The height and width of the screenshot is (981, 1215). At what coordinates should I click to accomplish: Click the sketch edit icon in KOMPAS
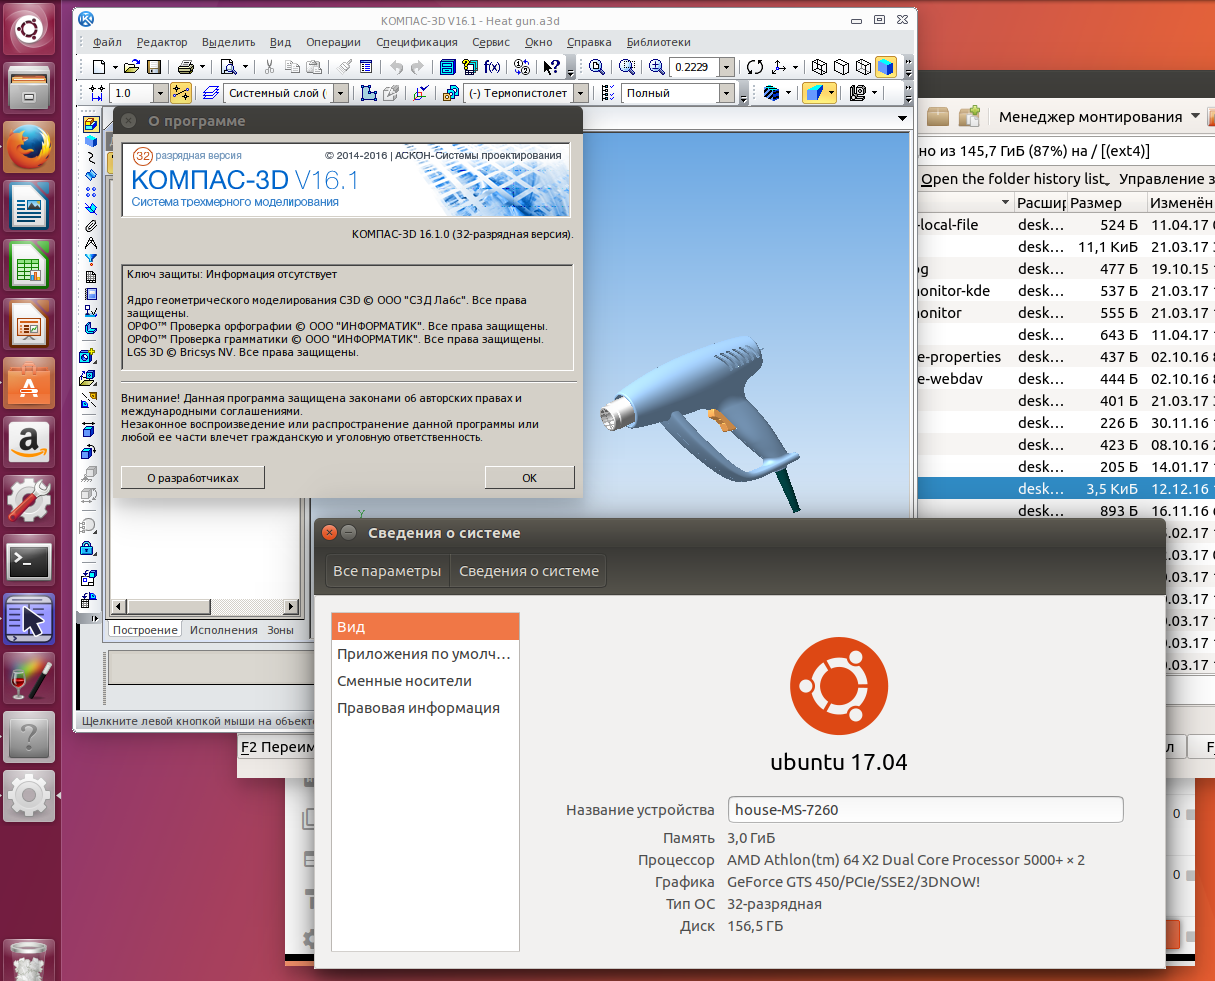pos(369,93)
